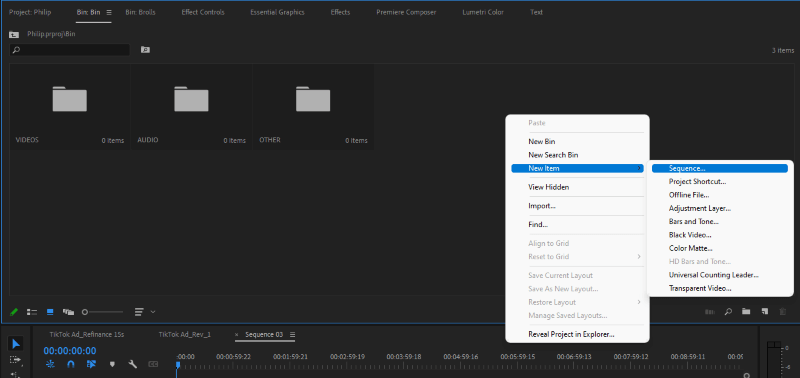
Task: Expand the sort icons dropdown chevron
Action: (153, 312)
